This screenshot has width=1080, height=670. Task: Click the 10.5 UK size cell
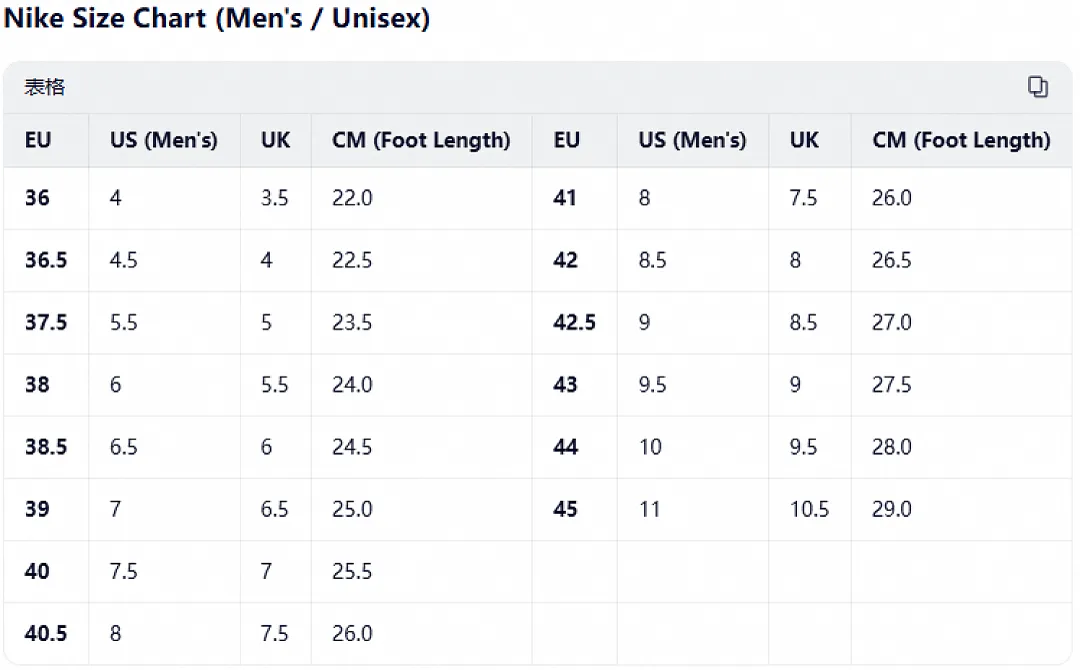(x=809, y=509)
